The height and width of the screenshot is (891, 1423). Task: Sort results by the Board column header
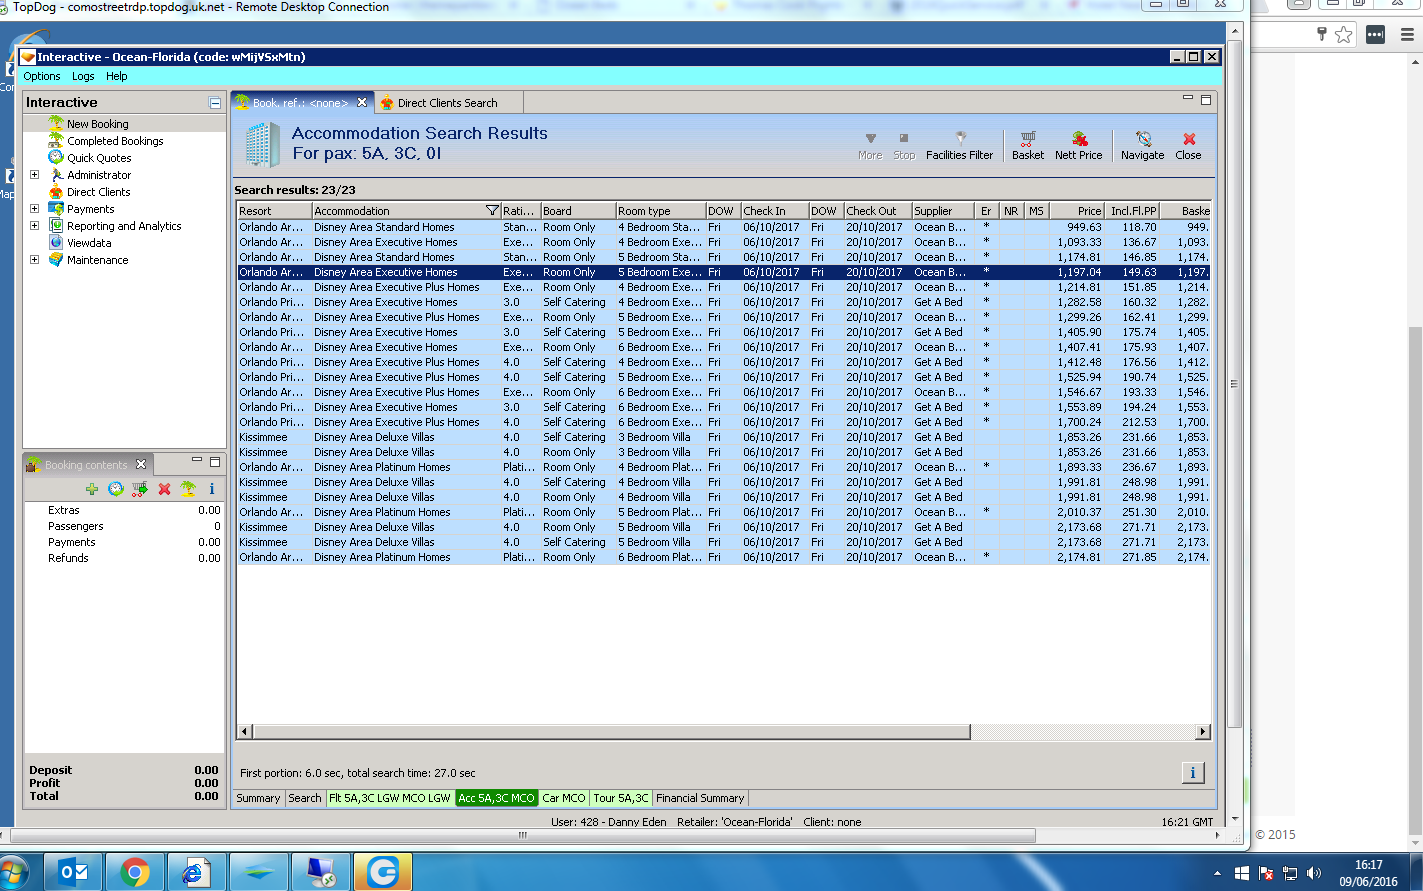tap(577, 211)
